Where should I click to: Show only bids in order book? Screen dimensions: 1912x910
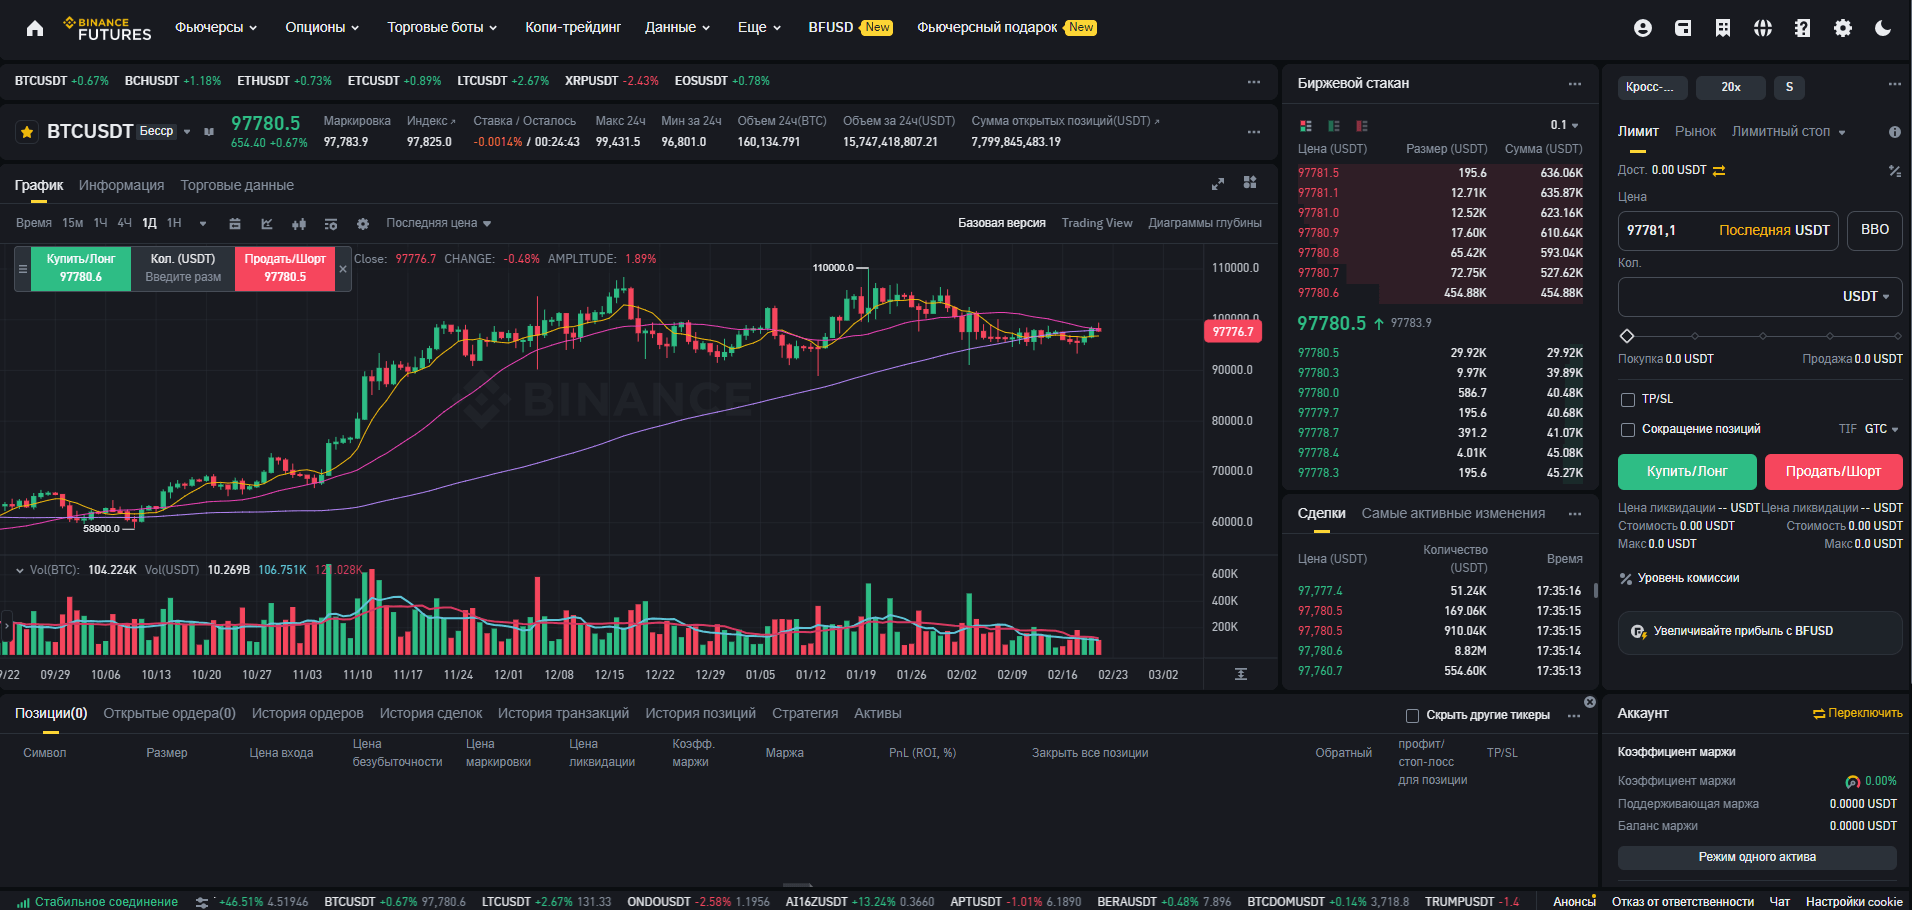pyautogui.click(x=1334, y=126)
